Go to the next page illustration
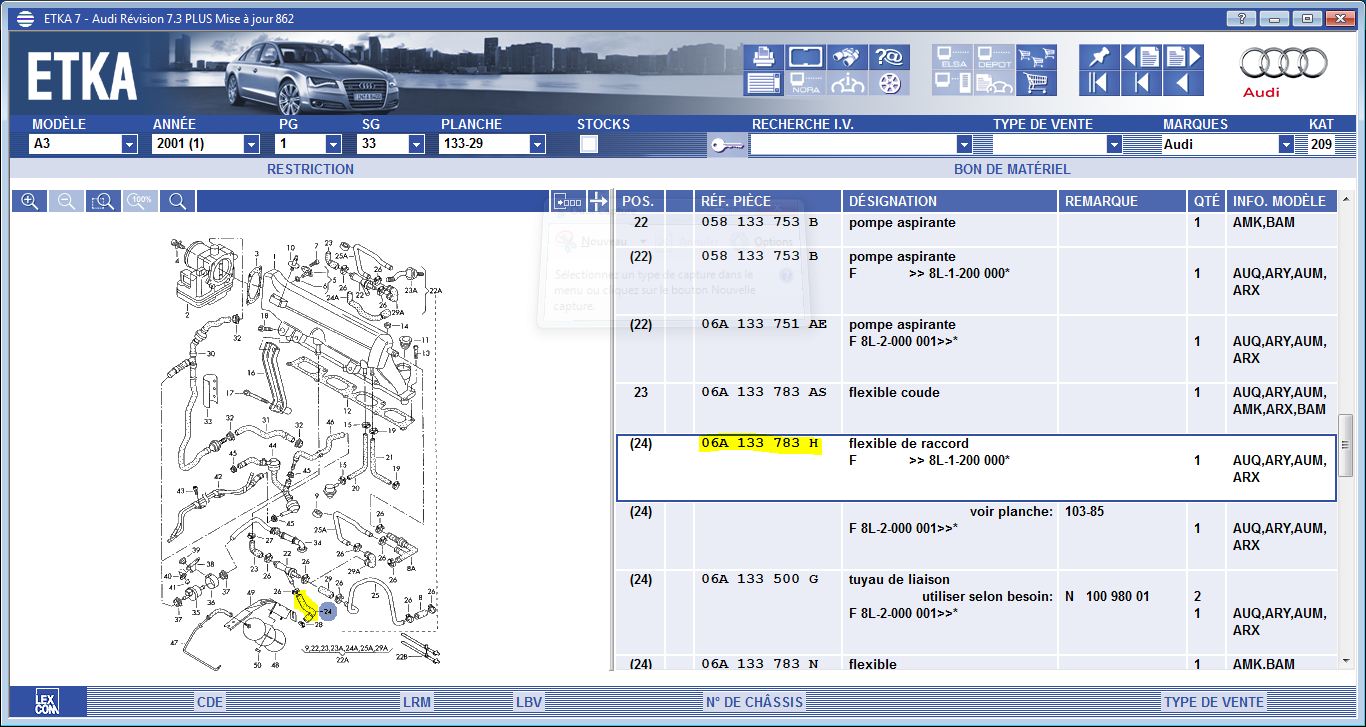This screenshot has width=1366, height=727. coord(1182,57)
